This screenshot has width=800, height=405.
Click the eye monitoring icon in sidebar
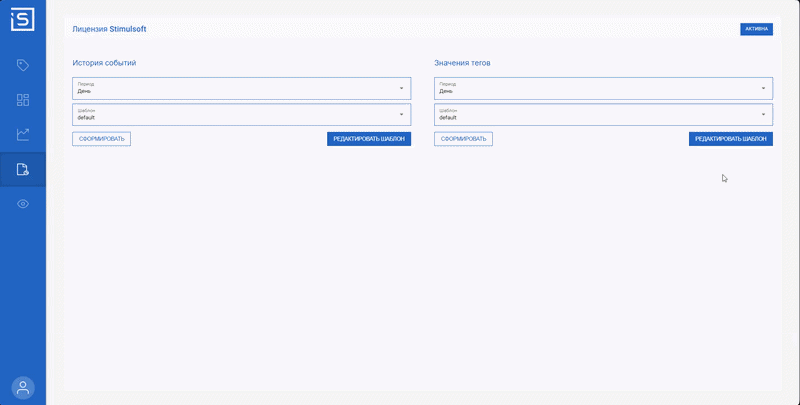(23, 204)
